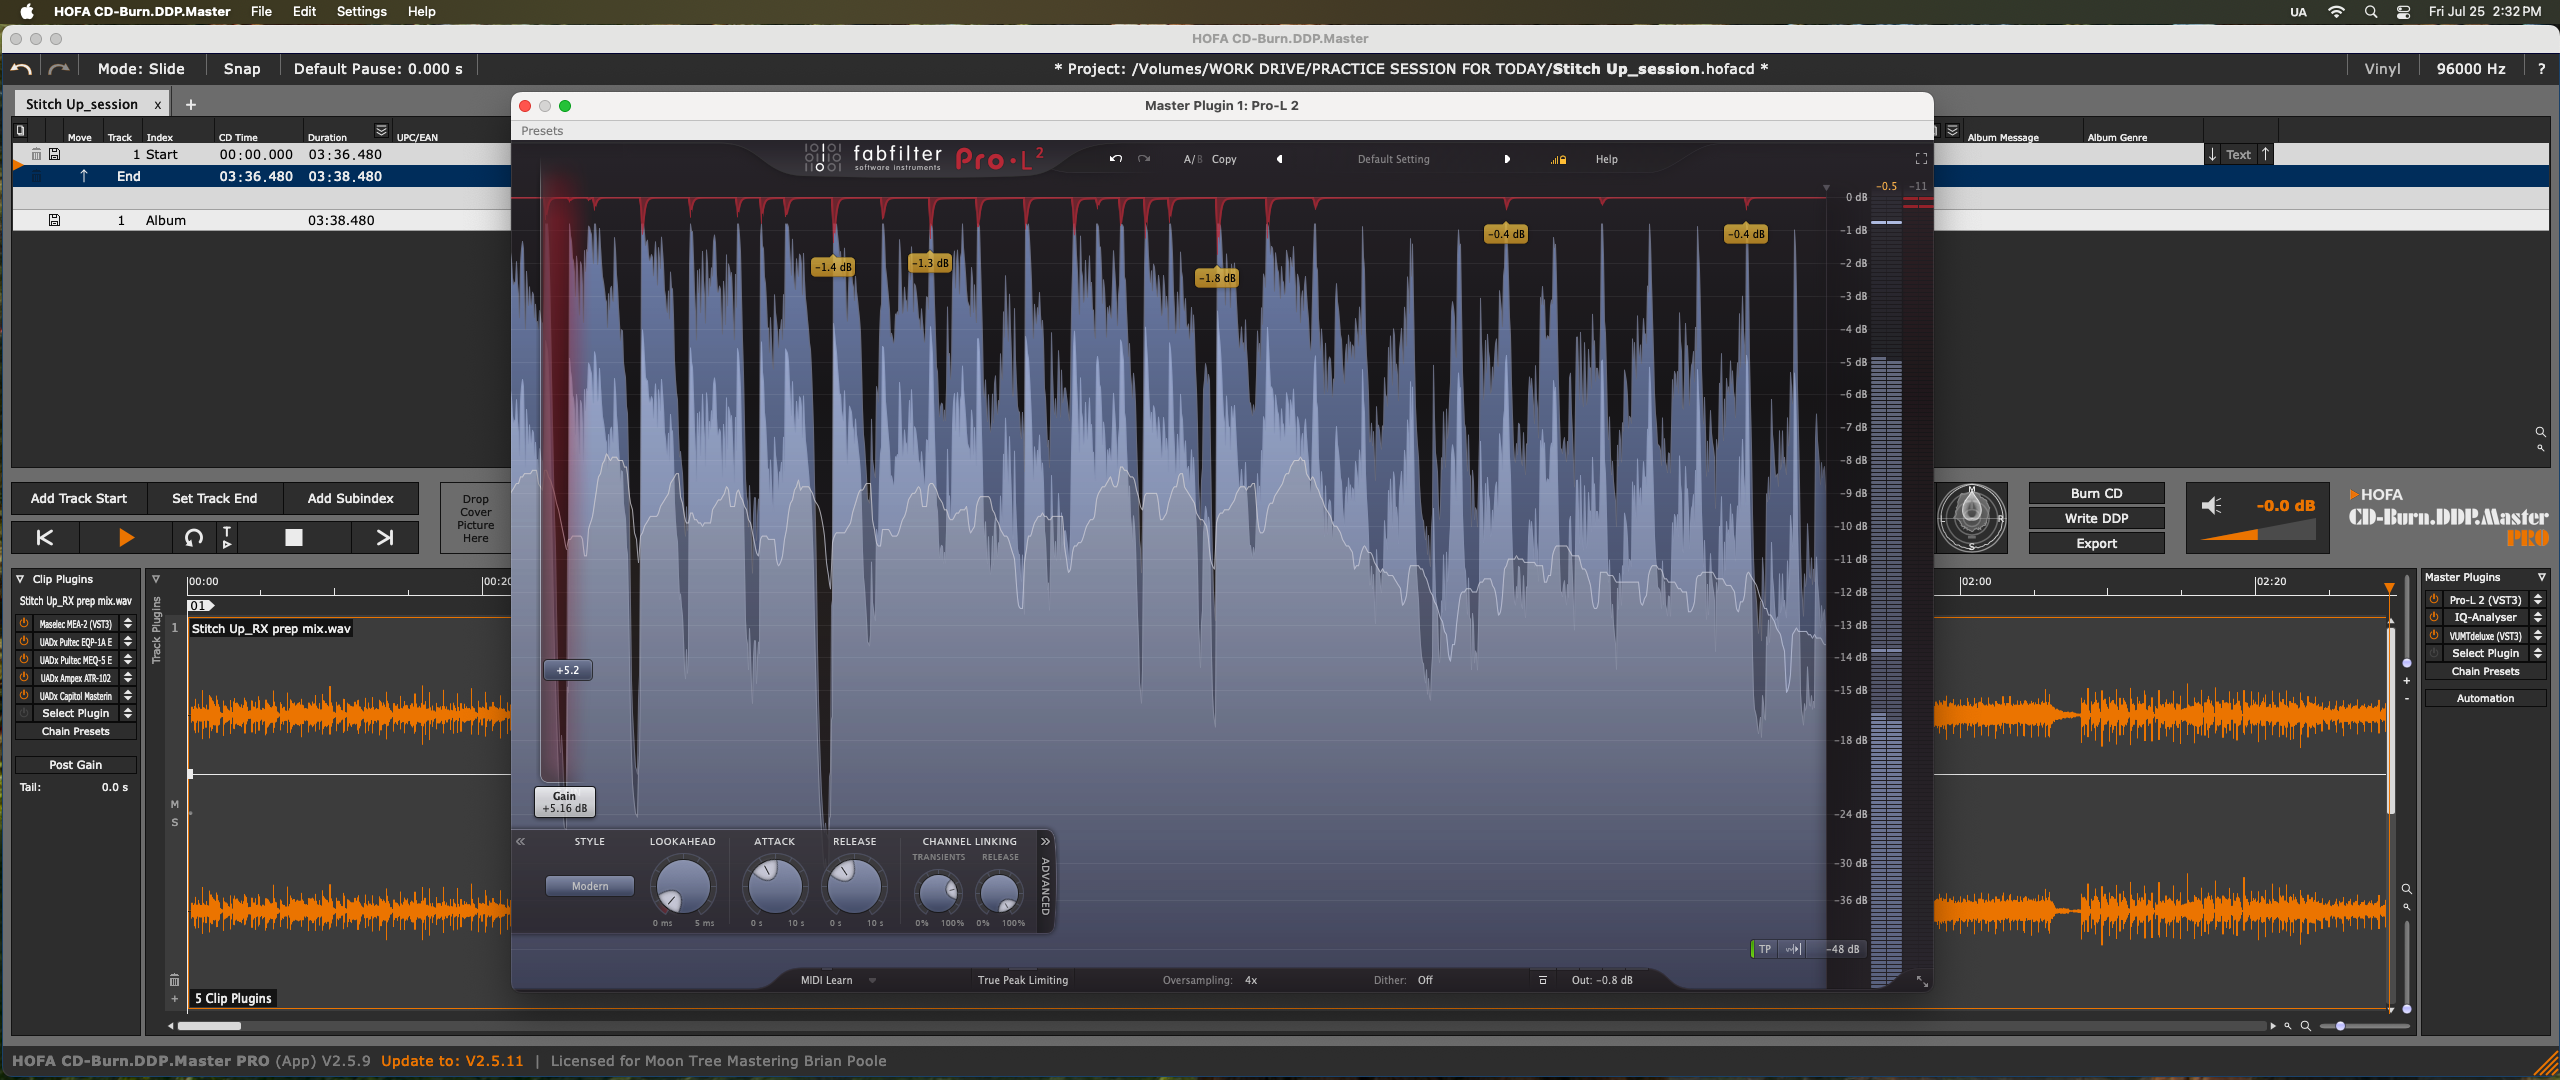
Task: Click the Stop transport button
Action: tap(293, 538)
